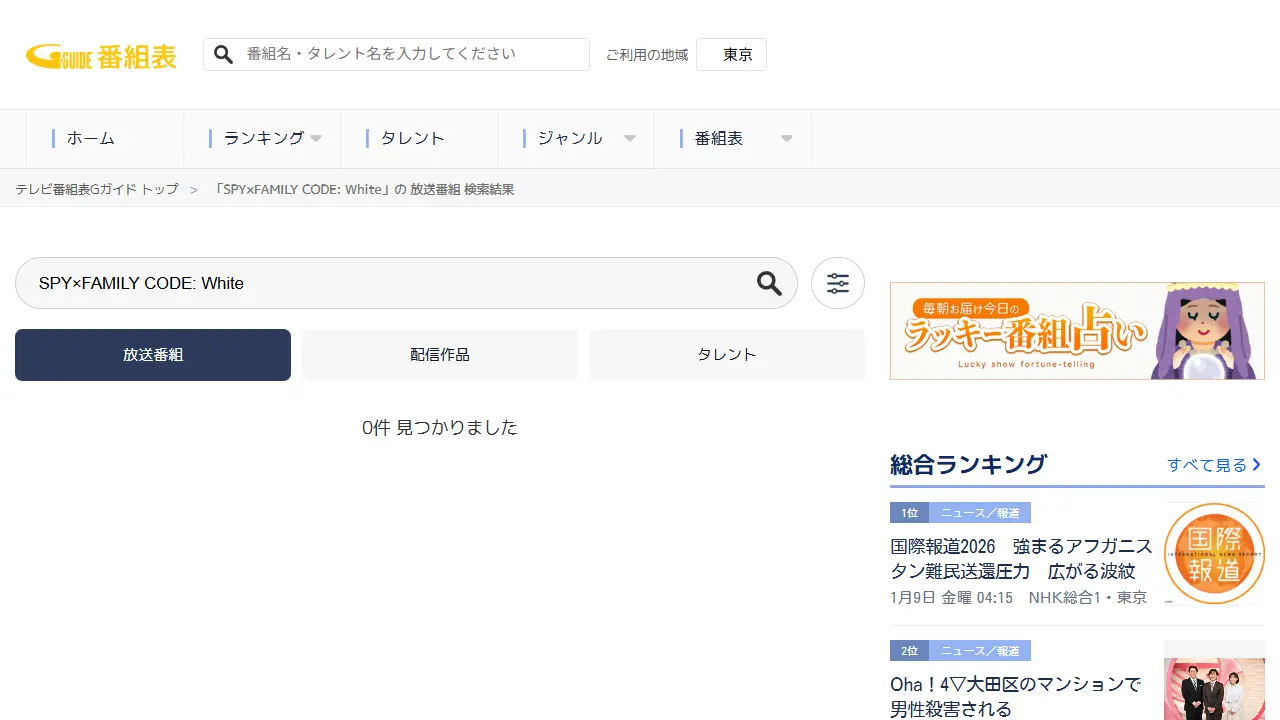Switch to the タレント results tab
Viewport: 1280px width, 720px height.
(727, 355)
